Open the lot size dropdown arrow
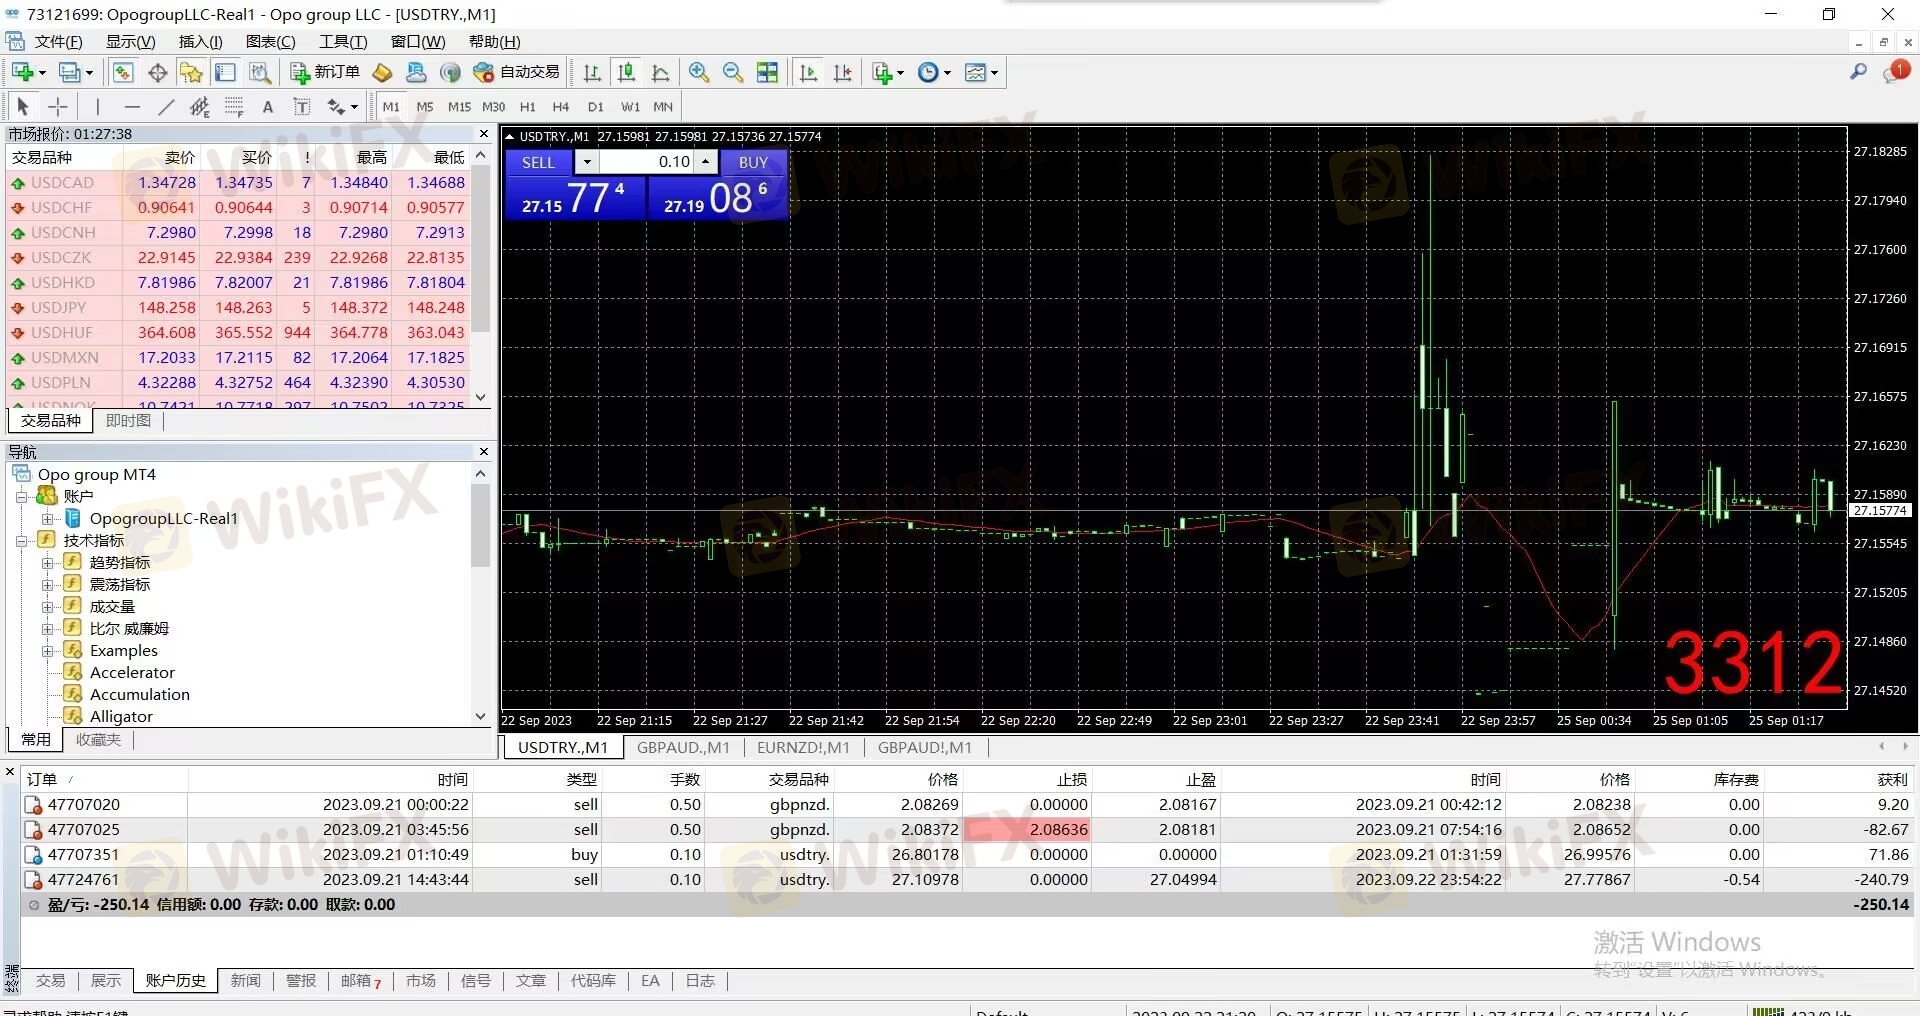The width and height of the screenshot is (1920, 1016). click(x=587, y=162)
